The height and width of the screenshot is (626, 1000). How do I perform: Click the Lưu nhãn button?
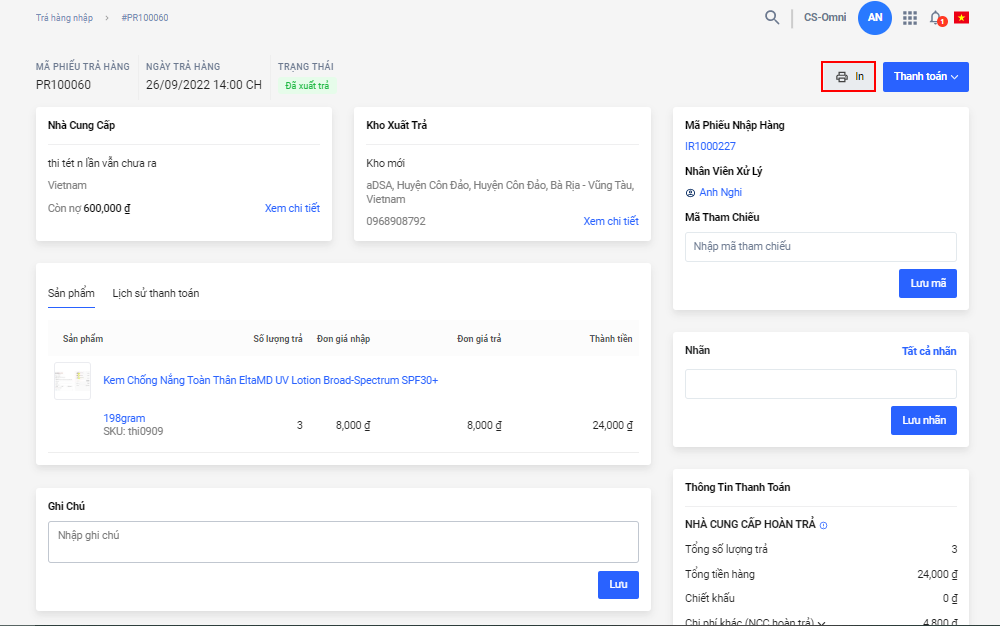click(923, 420)
